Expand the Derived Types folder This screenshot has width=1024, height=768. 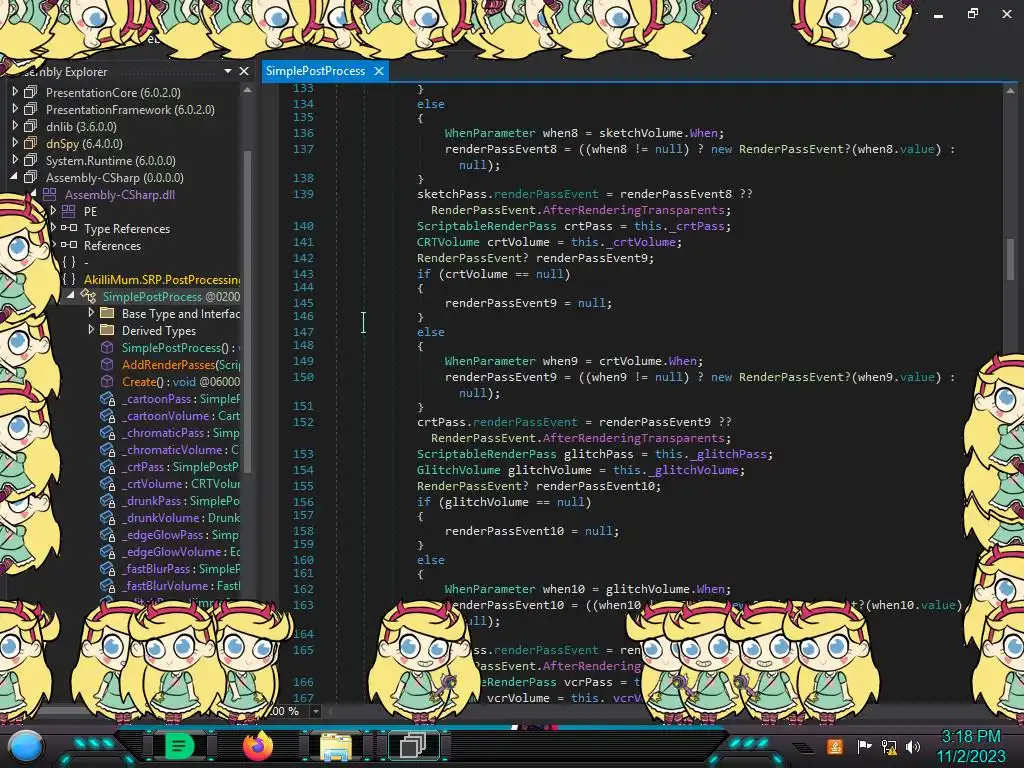[91, 330]
